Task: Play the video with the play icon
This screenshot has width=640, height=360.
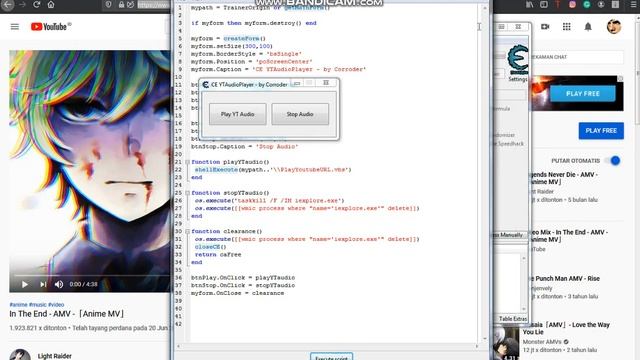Action: (24, 284)
